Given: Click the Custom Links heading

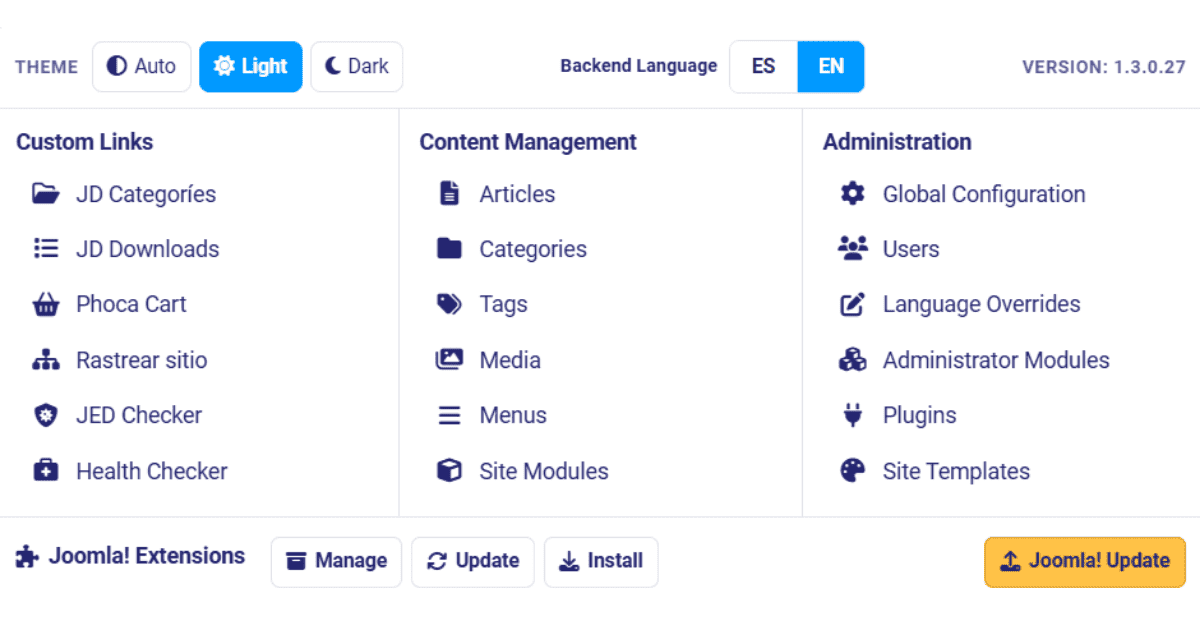Looking at the screenshot, I should [85, 142].
